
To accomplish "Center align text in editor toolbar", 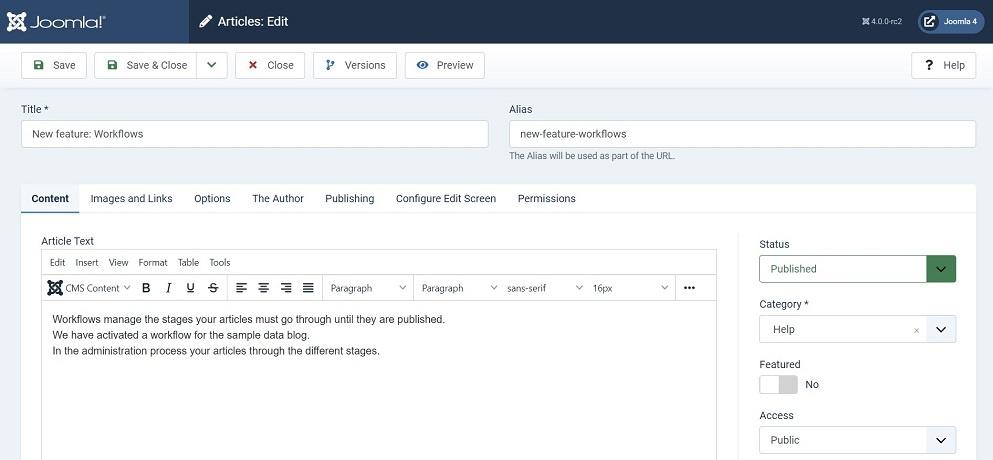I will [x=263, y=288].
